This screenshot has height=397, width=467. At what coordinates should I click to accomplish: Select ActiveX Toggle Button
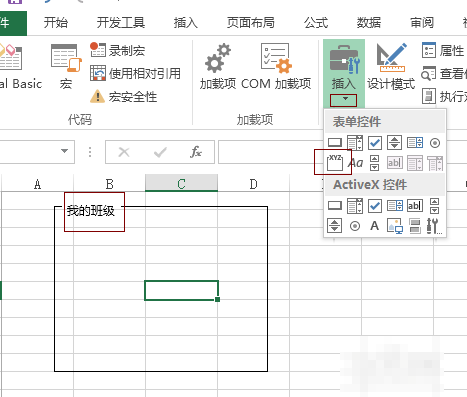[415, 226]
